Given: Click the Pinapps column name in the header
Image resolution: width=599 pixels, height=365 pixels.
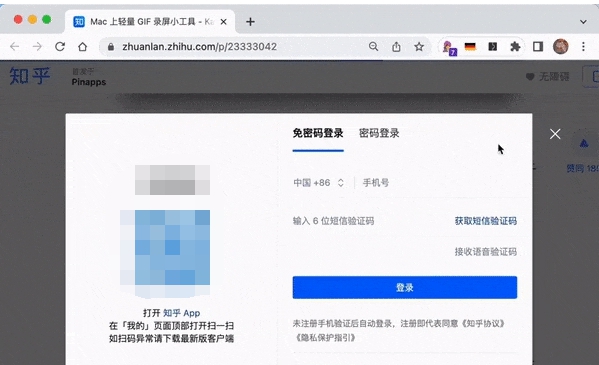Looking at the screenshot, I should [89, 82].
